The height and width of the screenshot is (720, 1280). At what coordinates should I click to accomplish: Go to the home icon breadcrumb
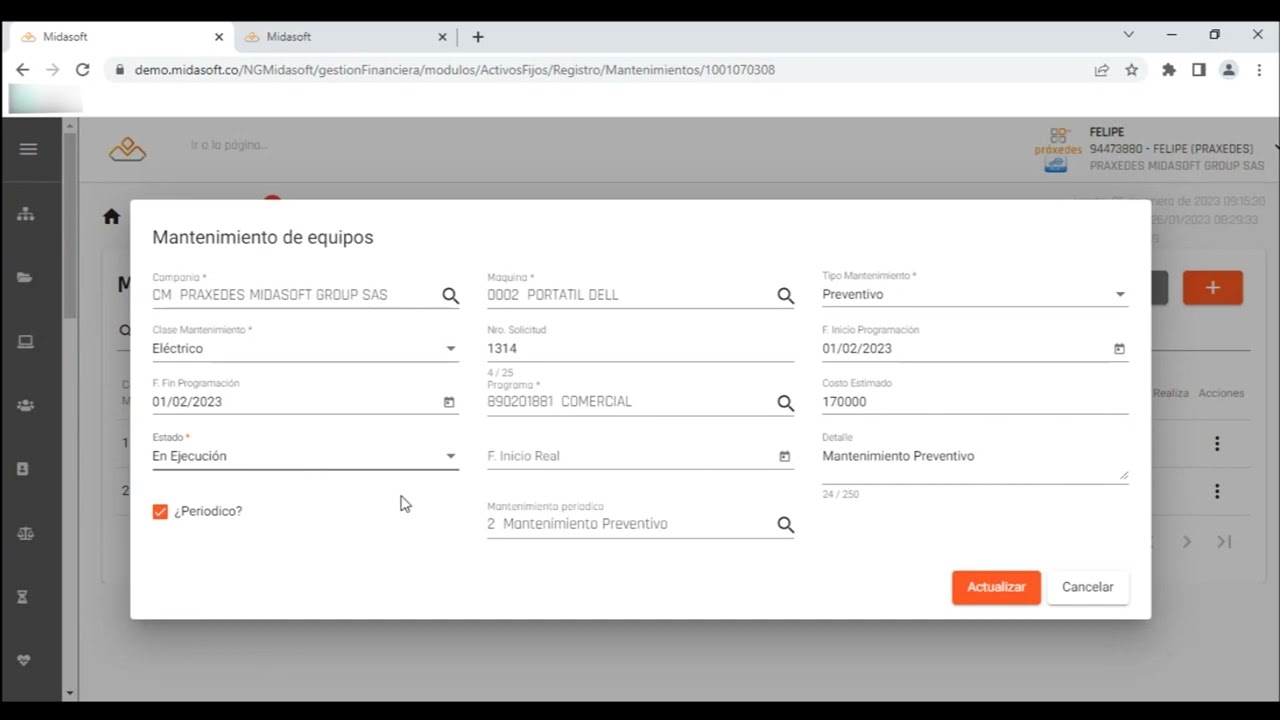[111, 217]
